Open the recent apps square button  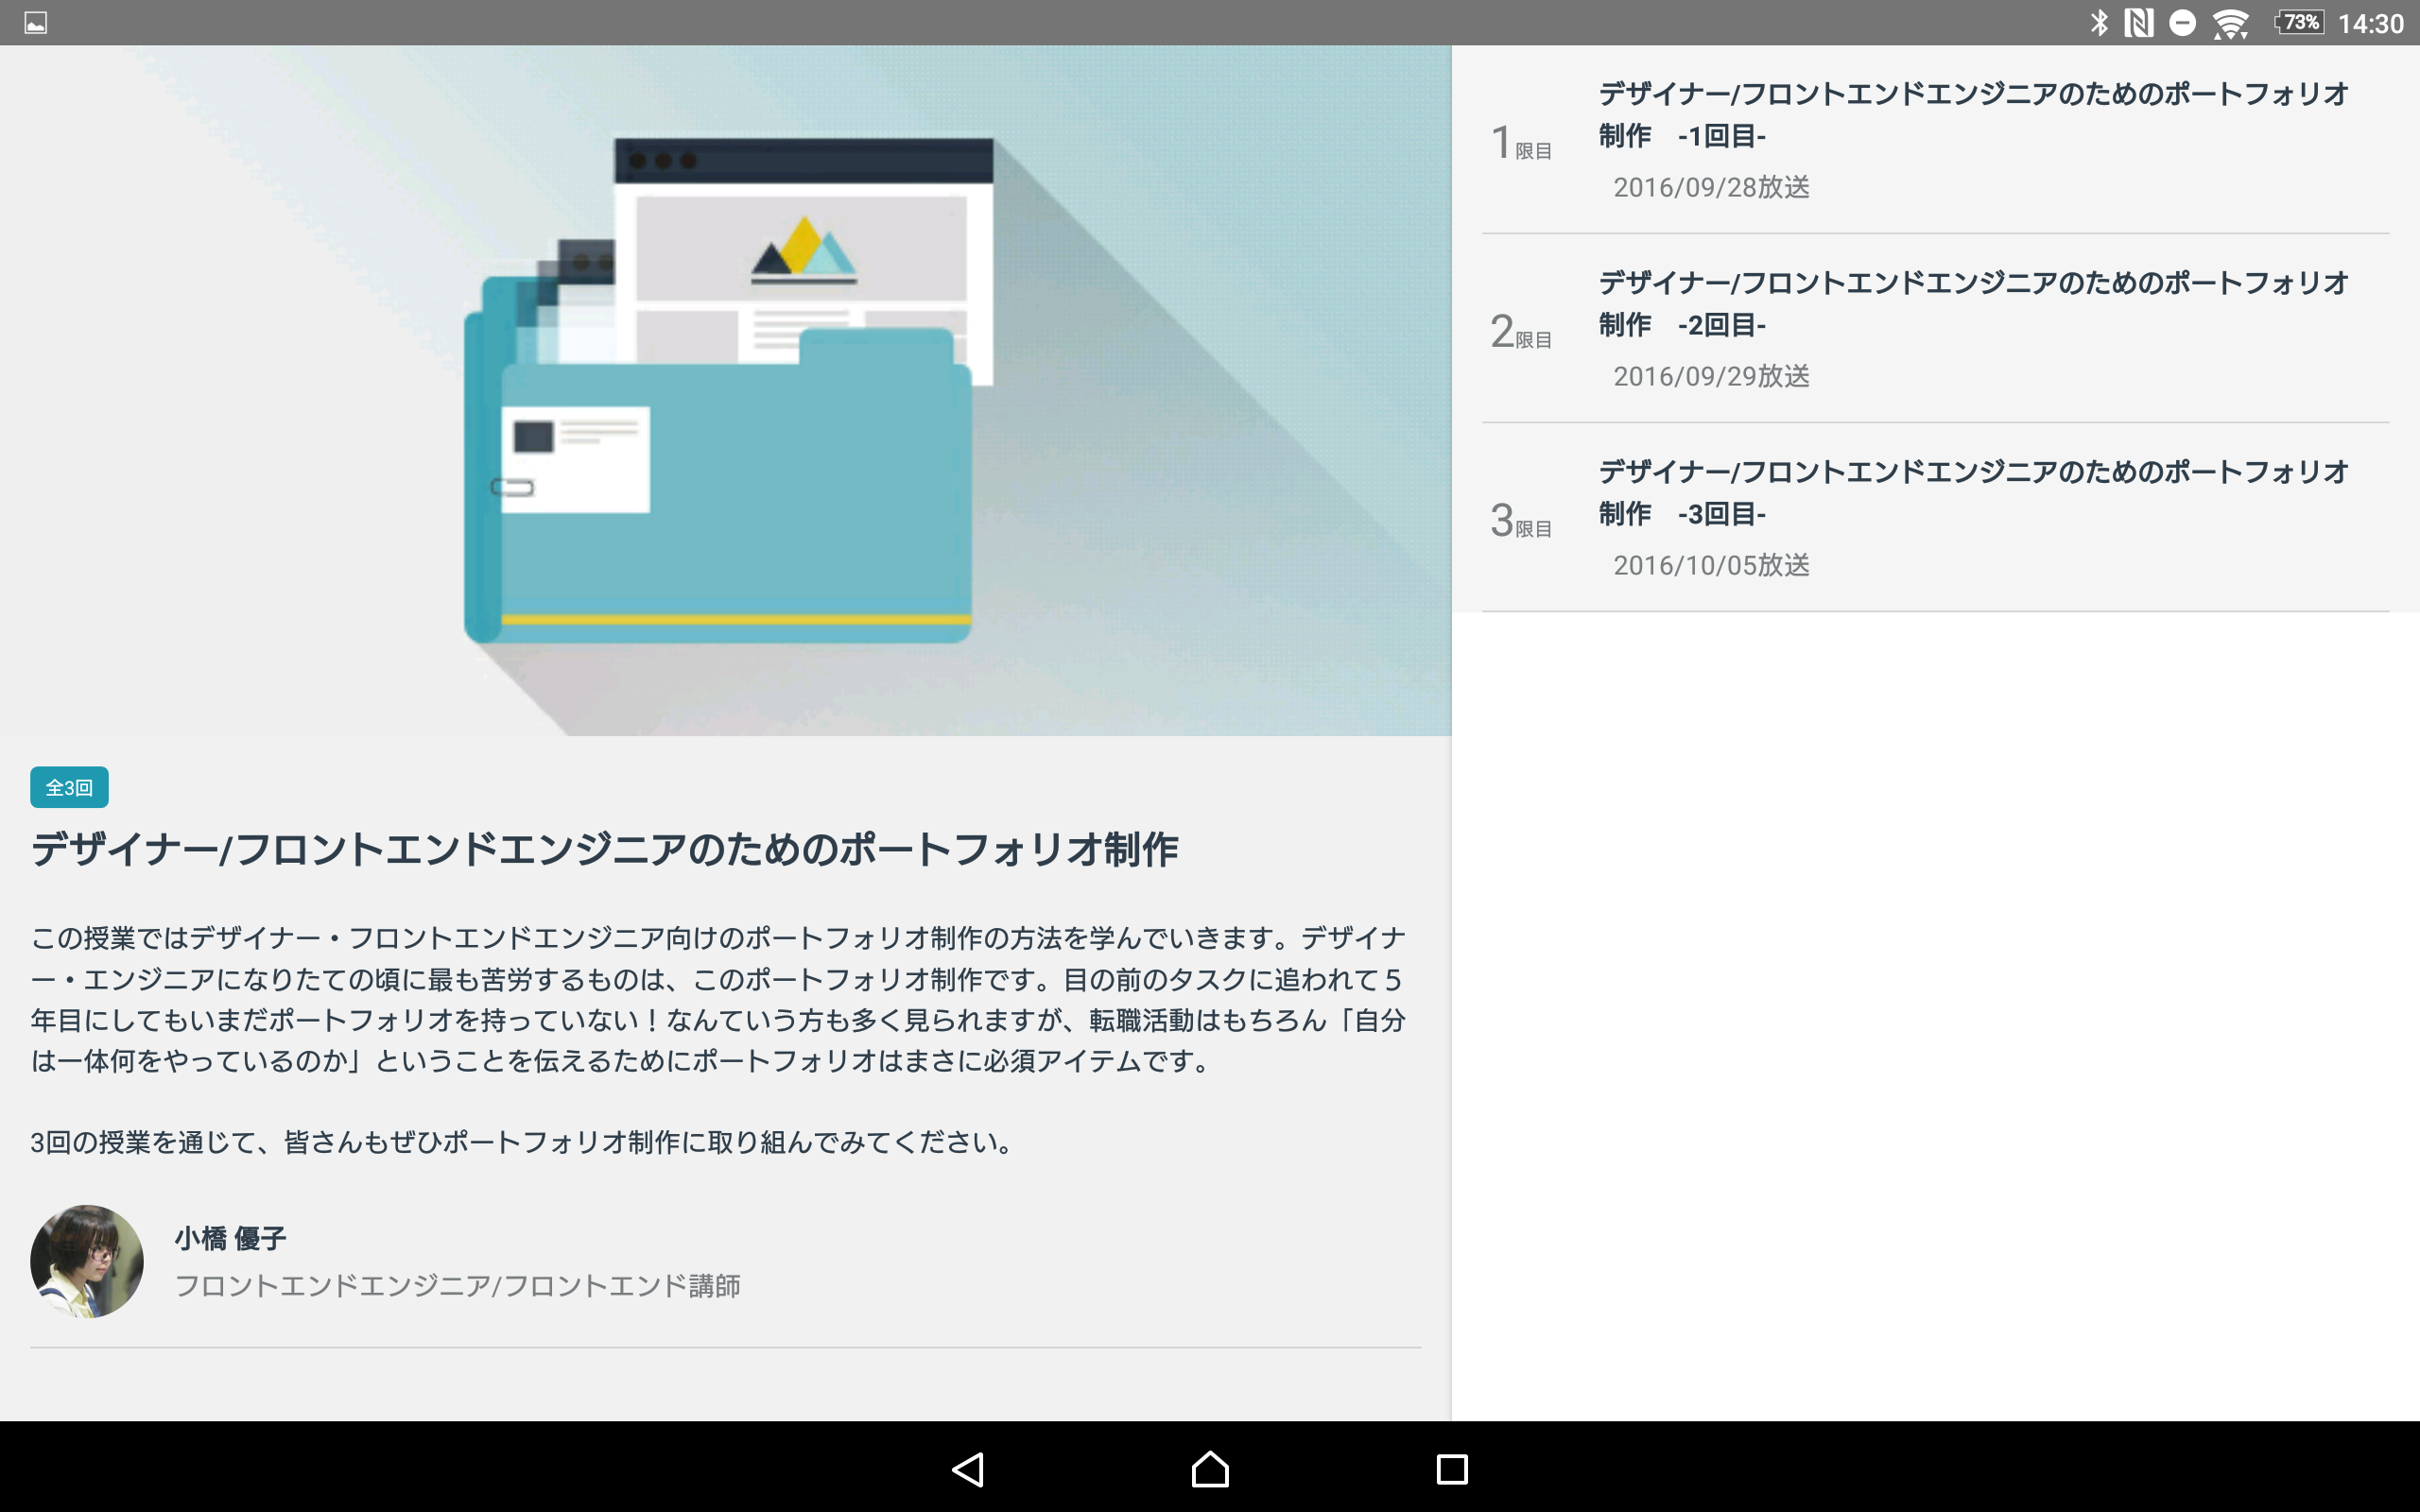coord(1451,1468)
